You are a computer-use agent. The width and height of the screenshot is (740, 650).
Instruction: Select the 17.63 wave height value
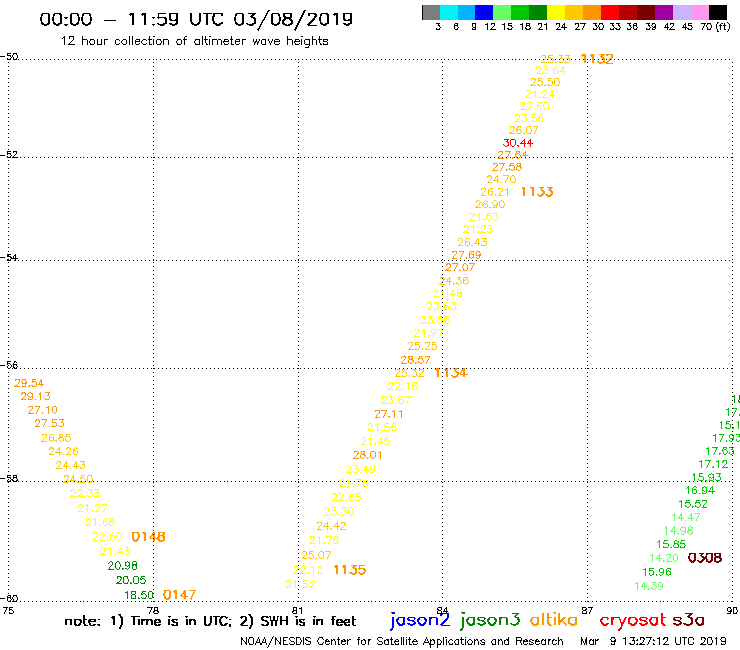click(720, 451)
